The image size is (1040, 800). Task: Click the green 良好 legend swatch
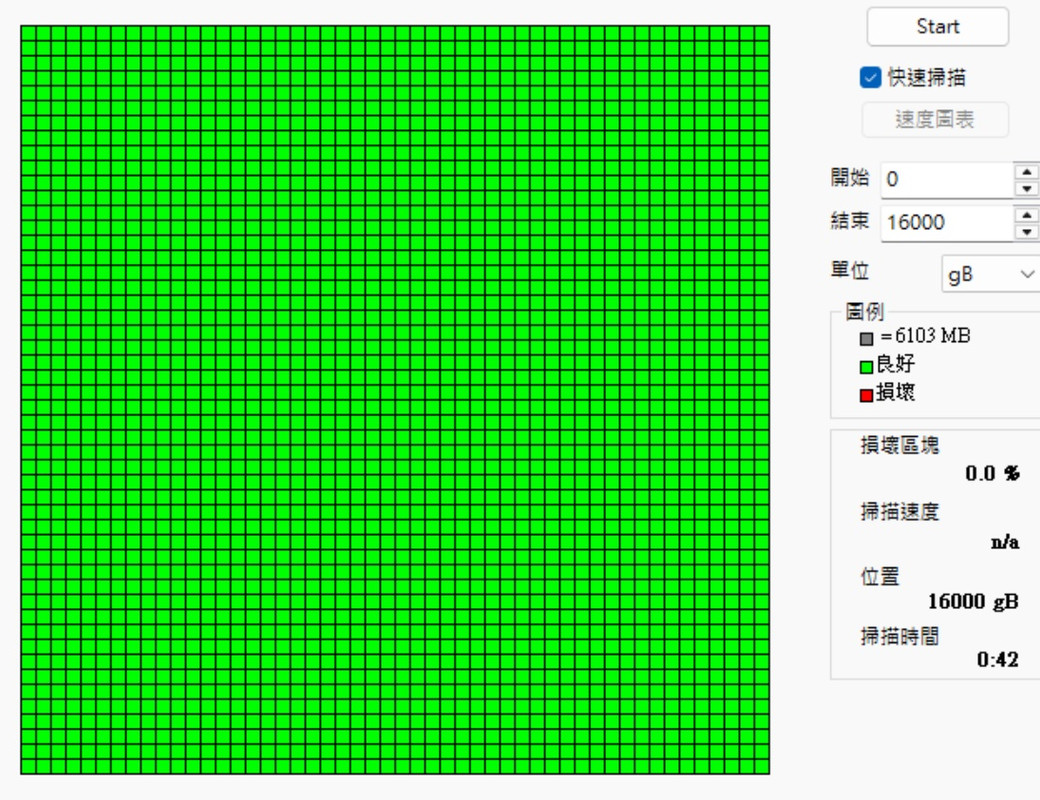click(866, 367)
